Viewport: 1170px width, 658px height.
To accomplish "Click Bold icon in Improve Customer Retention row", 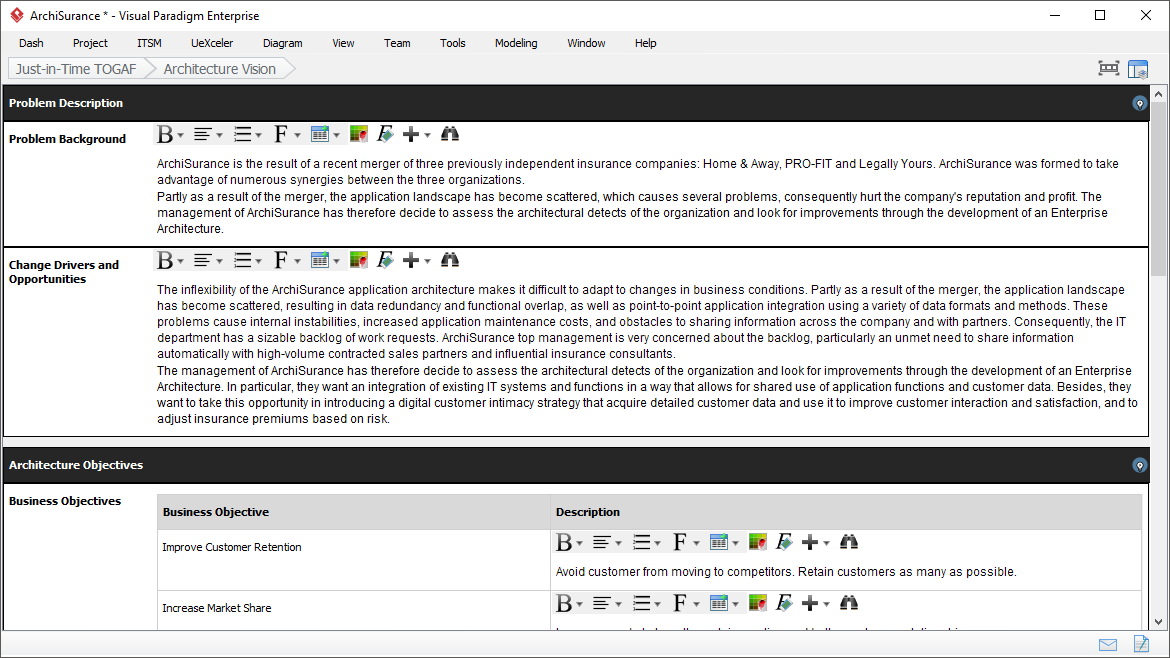I will pos(564,542).
